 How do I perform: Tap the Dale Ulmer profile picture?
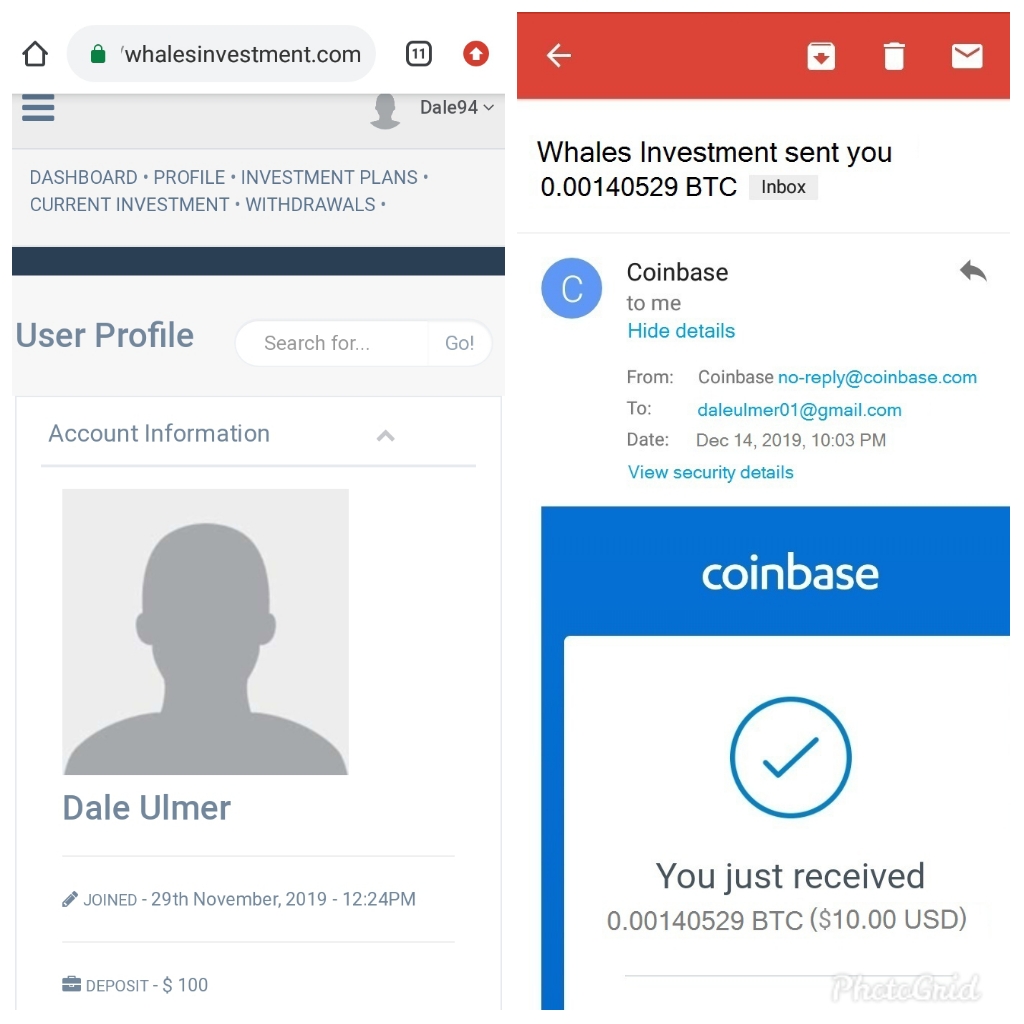click(x=205, y=632)
